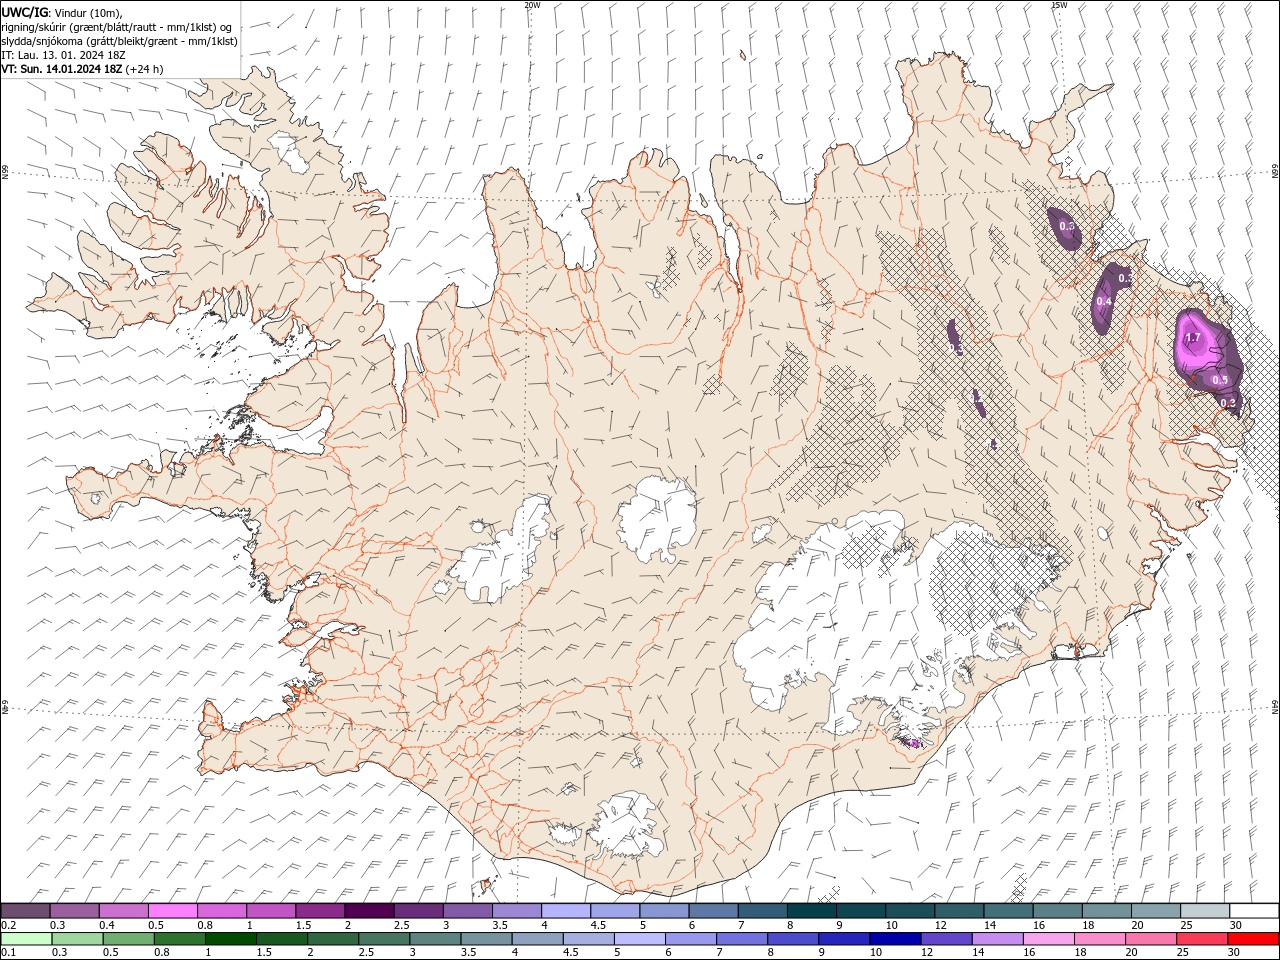Click the deep navy 10–12 swatch in the bottom legend row
Screen dimensions: 1280x960
(x=895, y=939)
